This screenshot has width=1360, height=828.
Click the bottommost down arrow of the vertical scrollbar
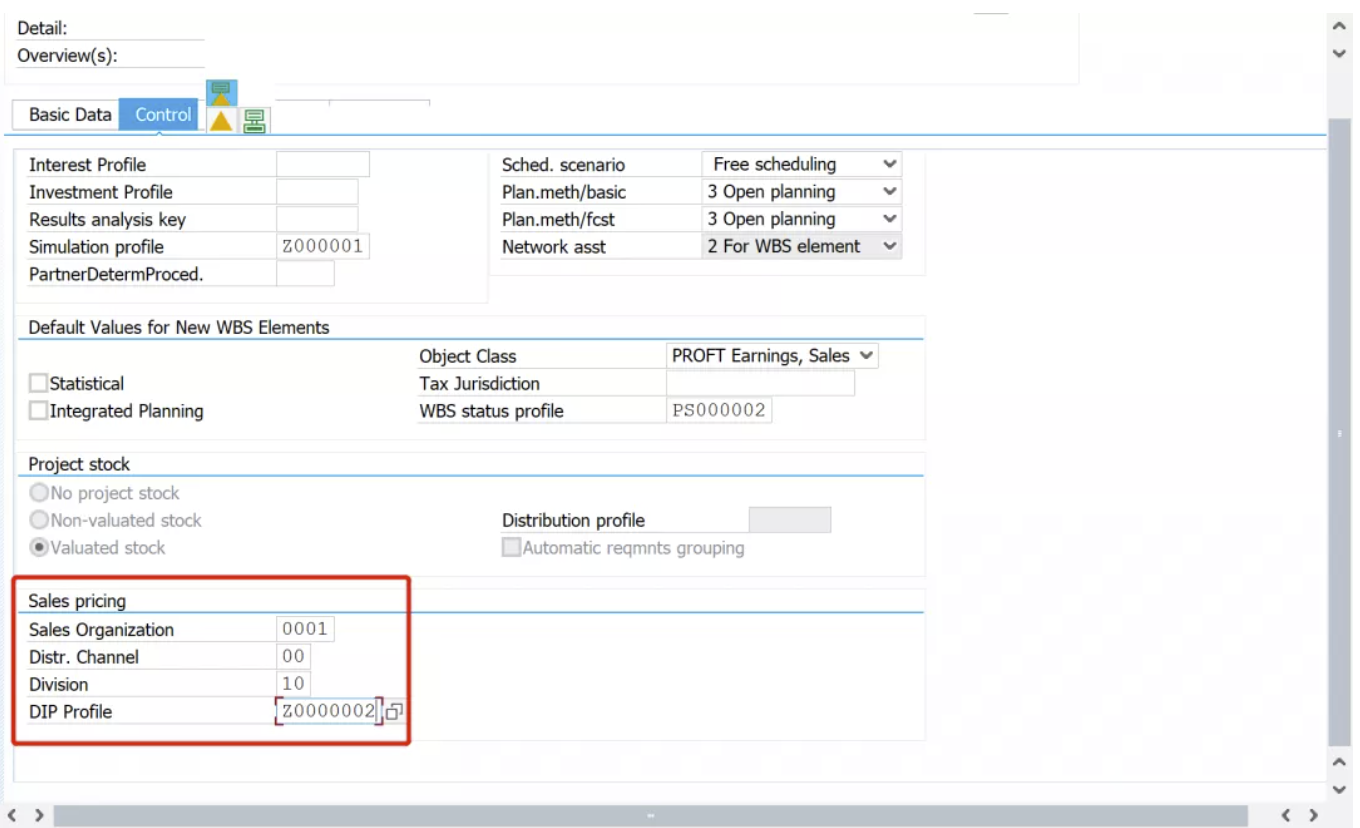tap(1340, 790)
